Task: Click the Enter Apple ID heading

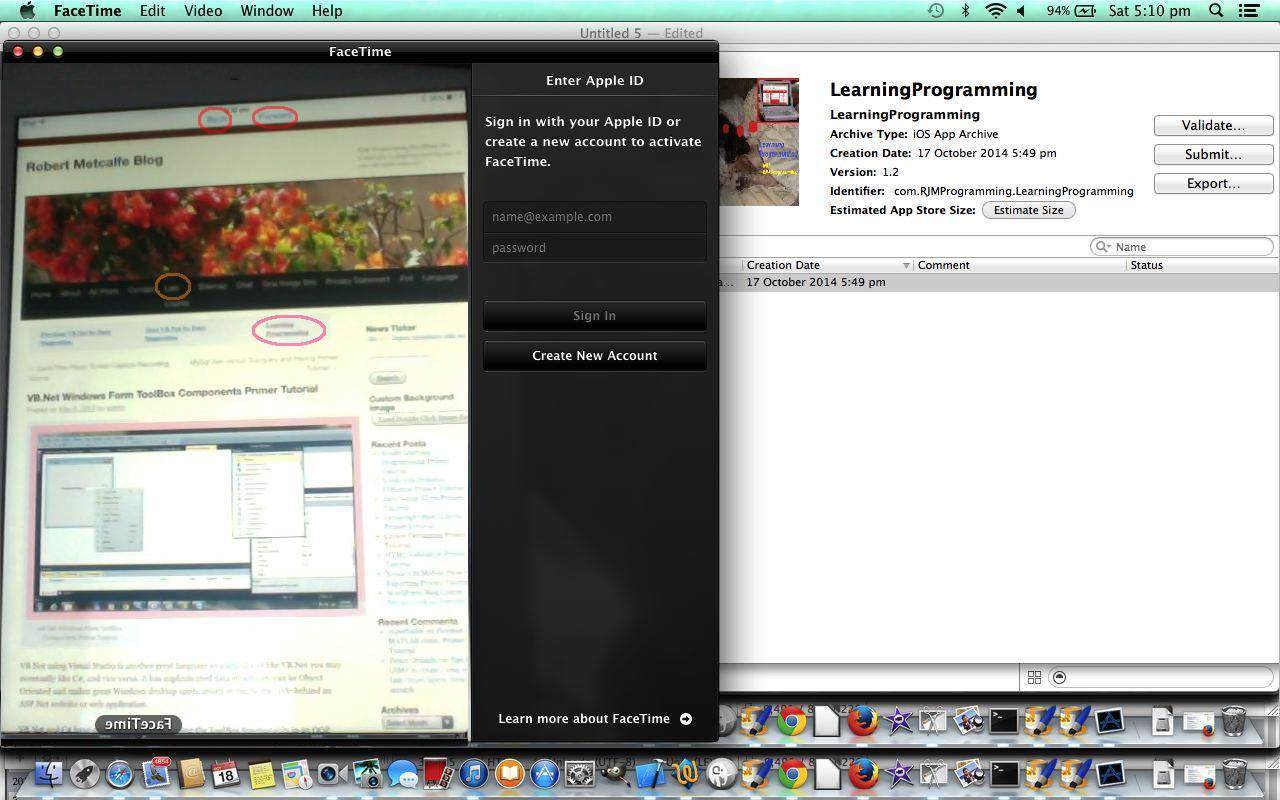Action: coord(594,81)
